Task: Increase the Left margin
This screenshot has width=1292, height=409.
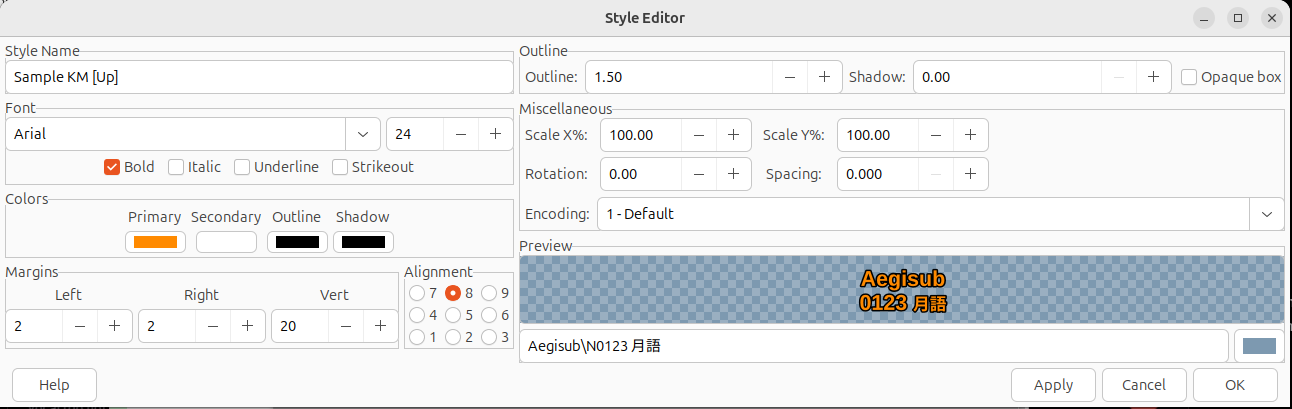Action: coord(115,326)
